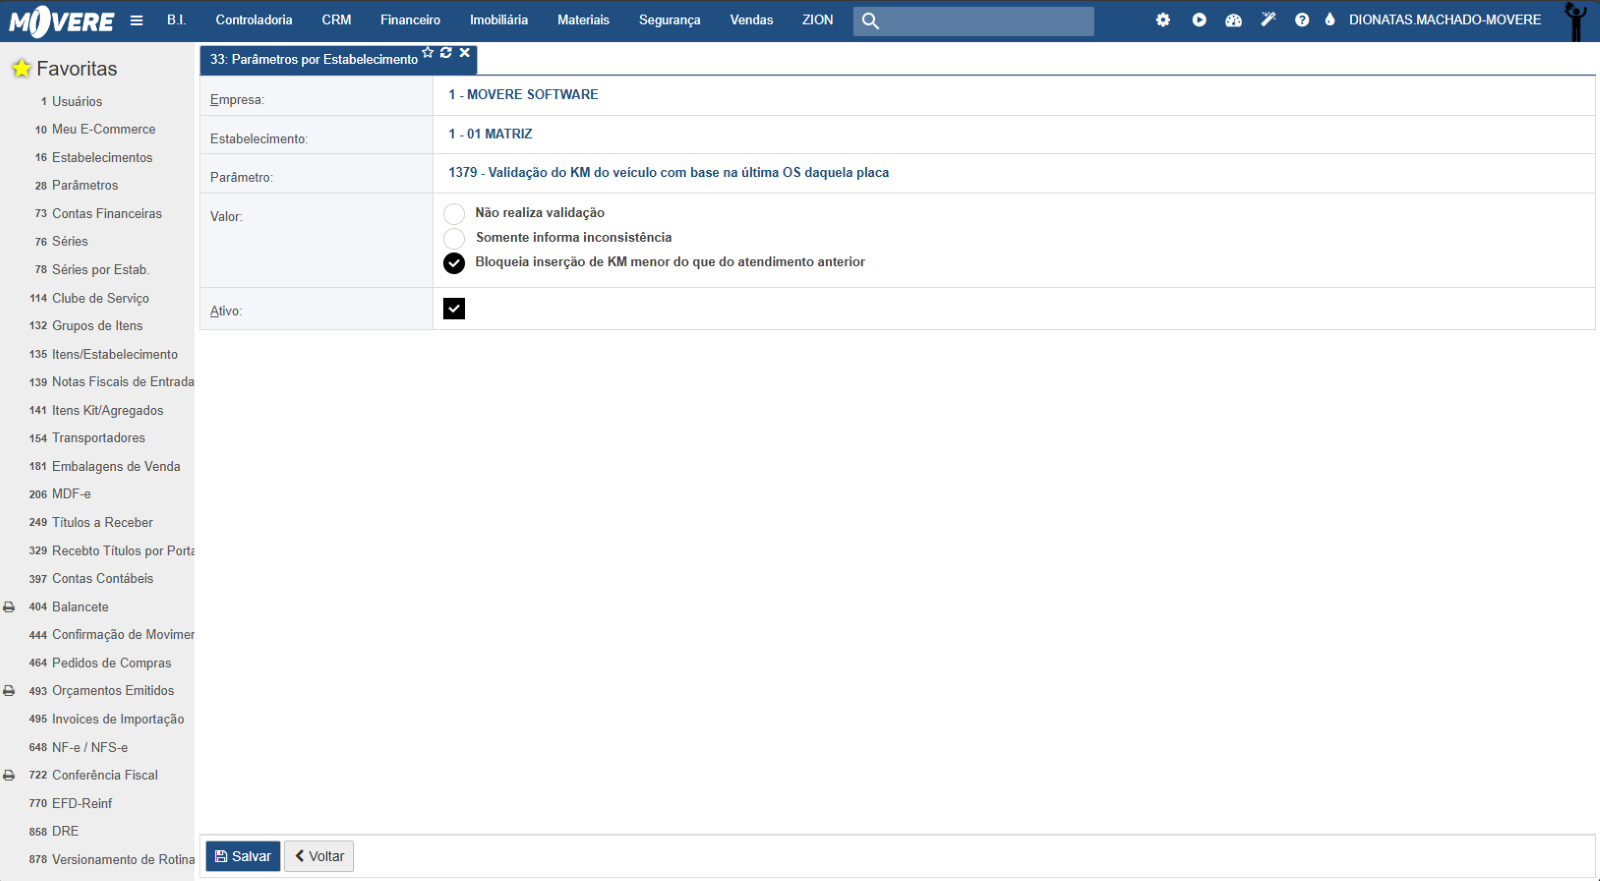Open favorite '154 Transportadores'
1600x881 pixels.
(x=87, y=438)
